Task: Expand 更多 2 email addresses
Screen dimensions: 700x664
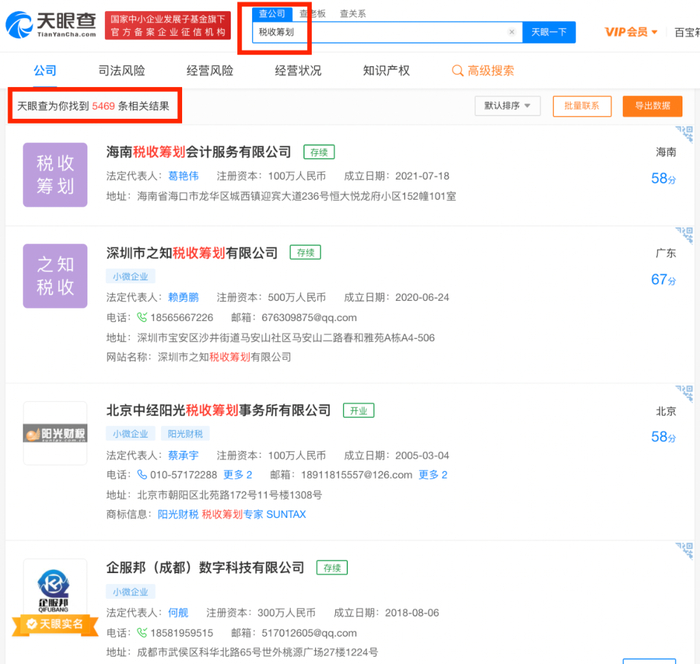Action: tap(433, 475)
